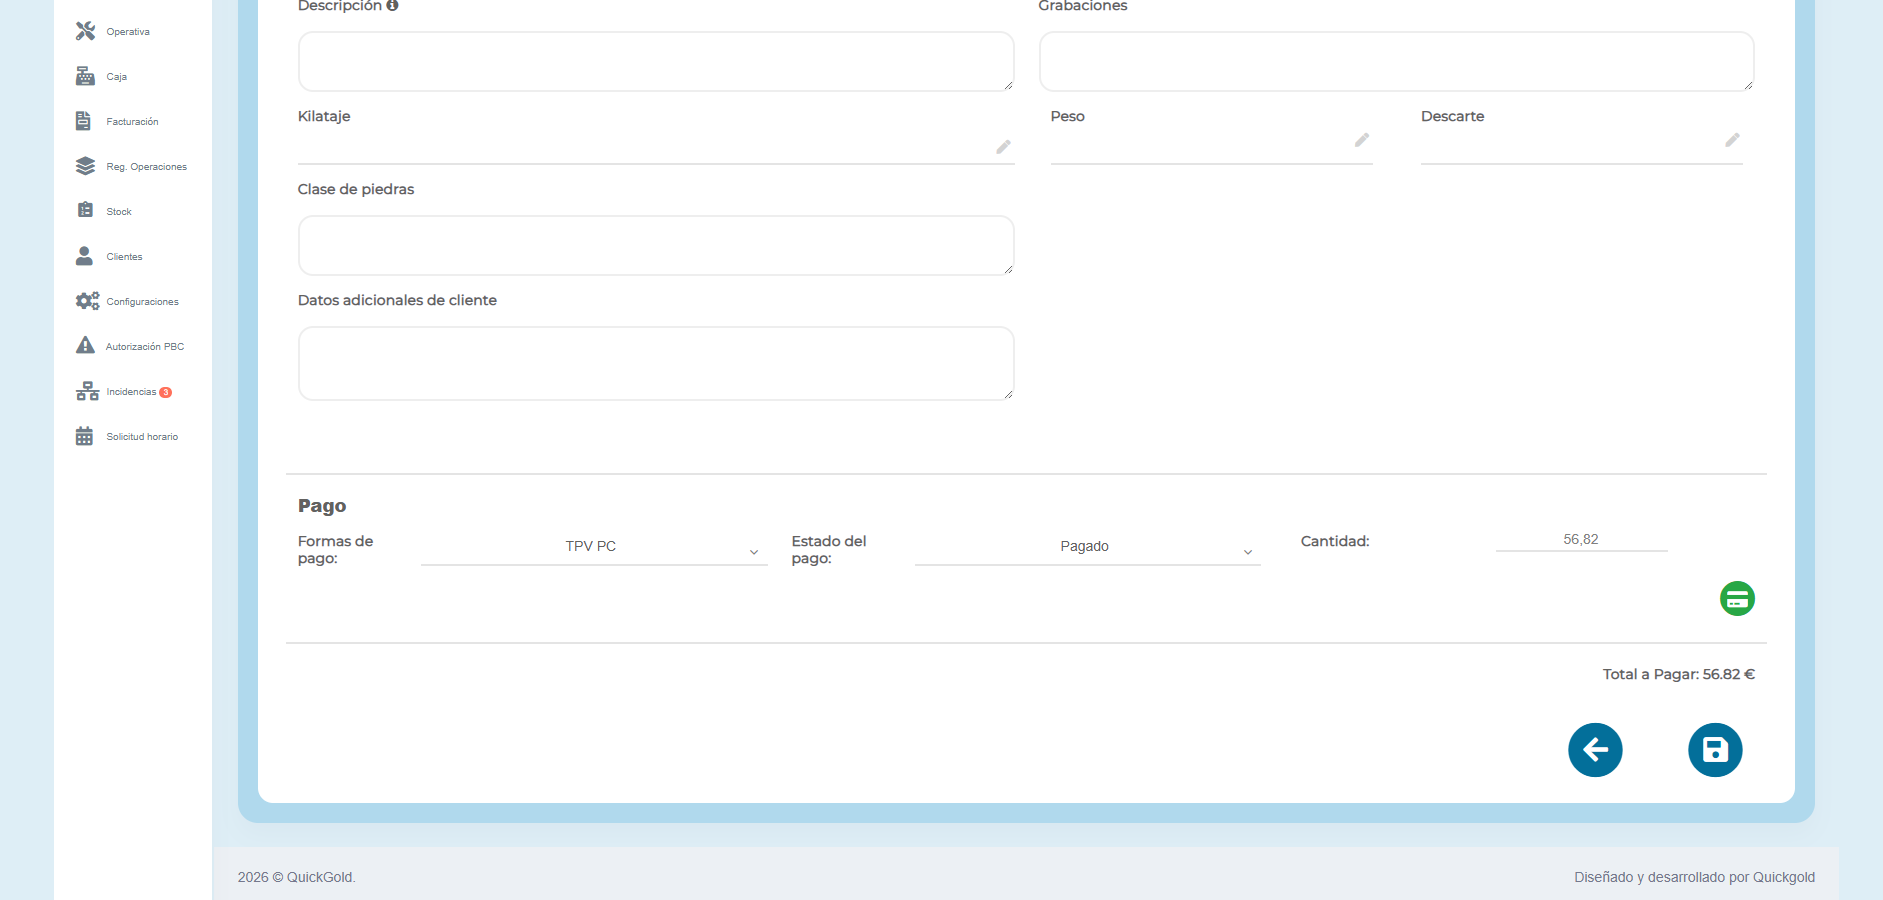Click the Descripción info icon
This screenshot has width=1883, height=900.
tap(392, 6)
